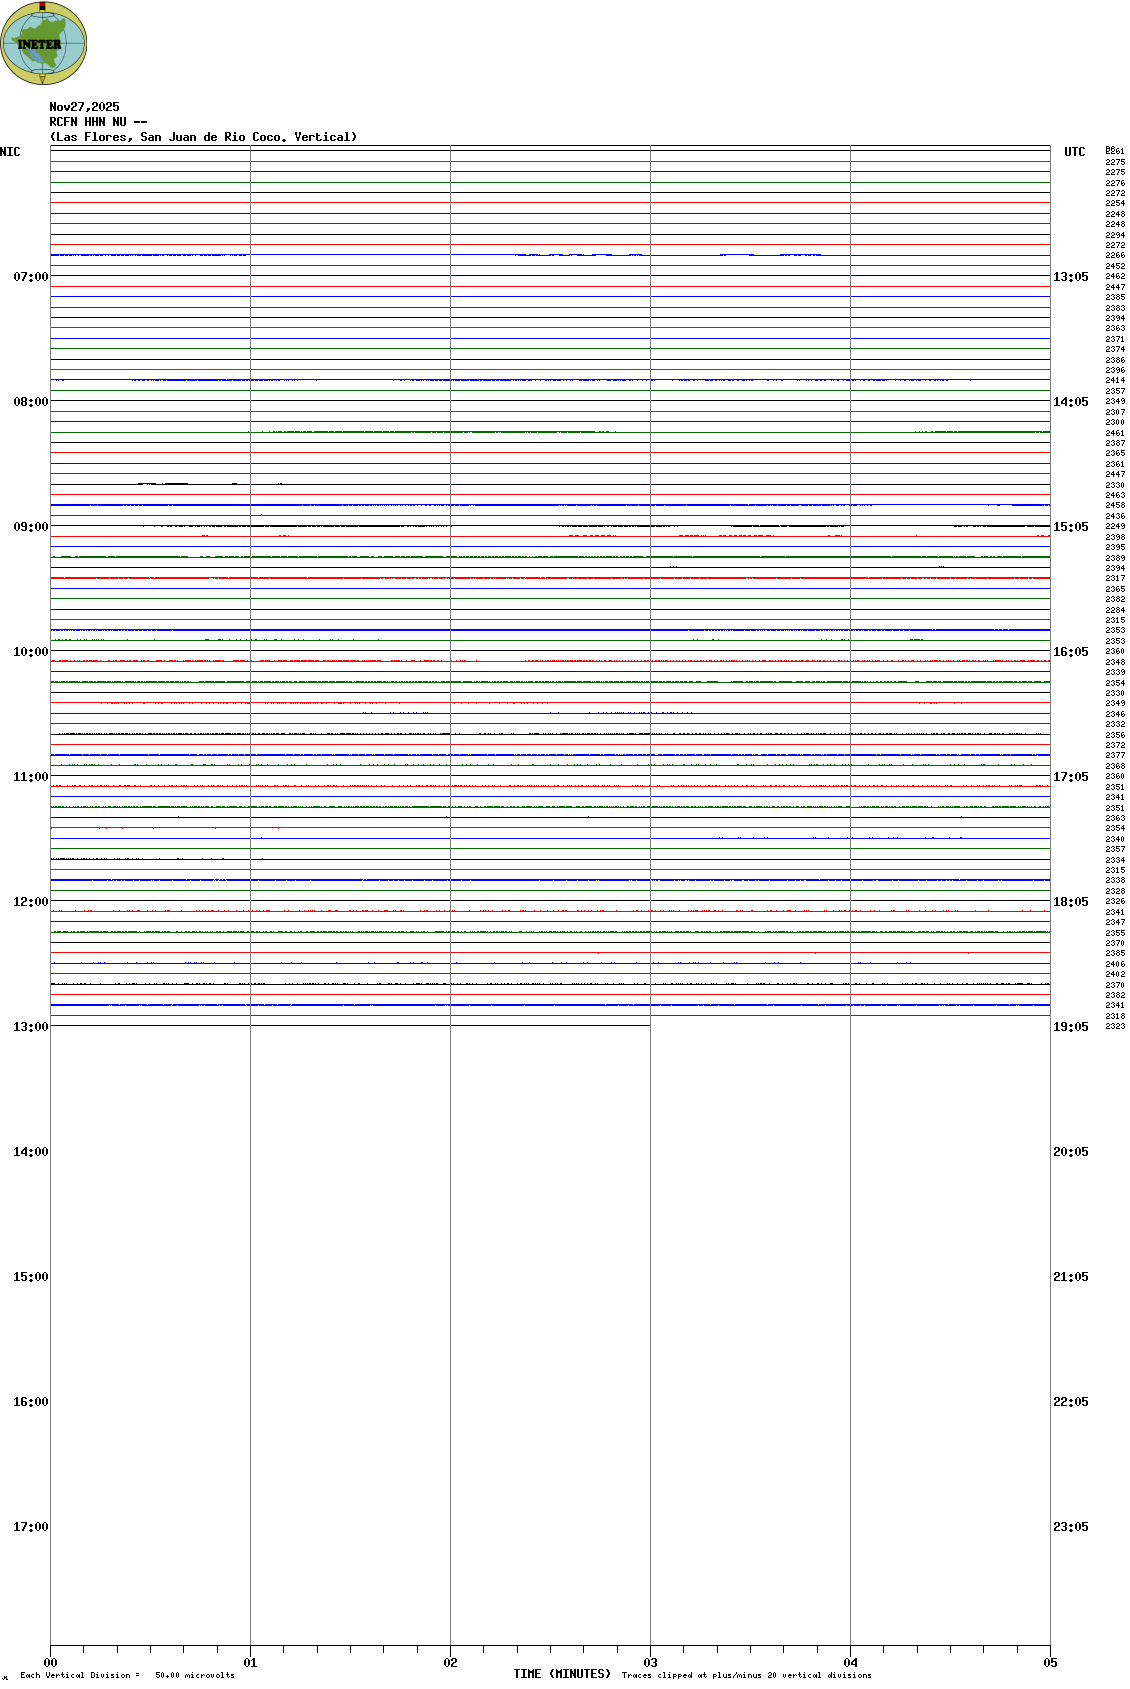Select the 09:00 local time marker
Image resolution: width=1130 pixels, height=1689 pixels.
(x=30, y=527)
